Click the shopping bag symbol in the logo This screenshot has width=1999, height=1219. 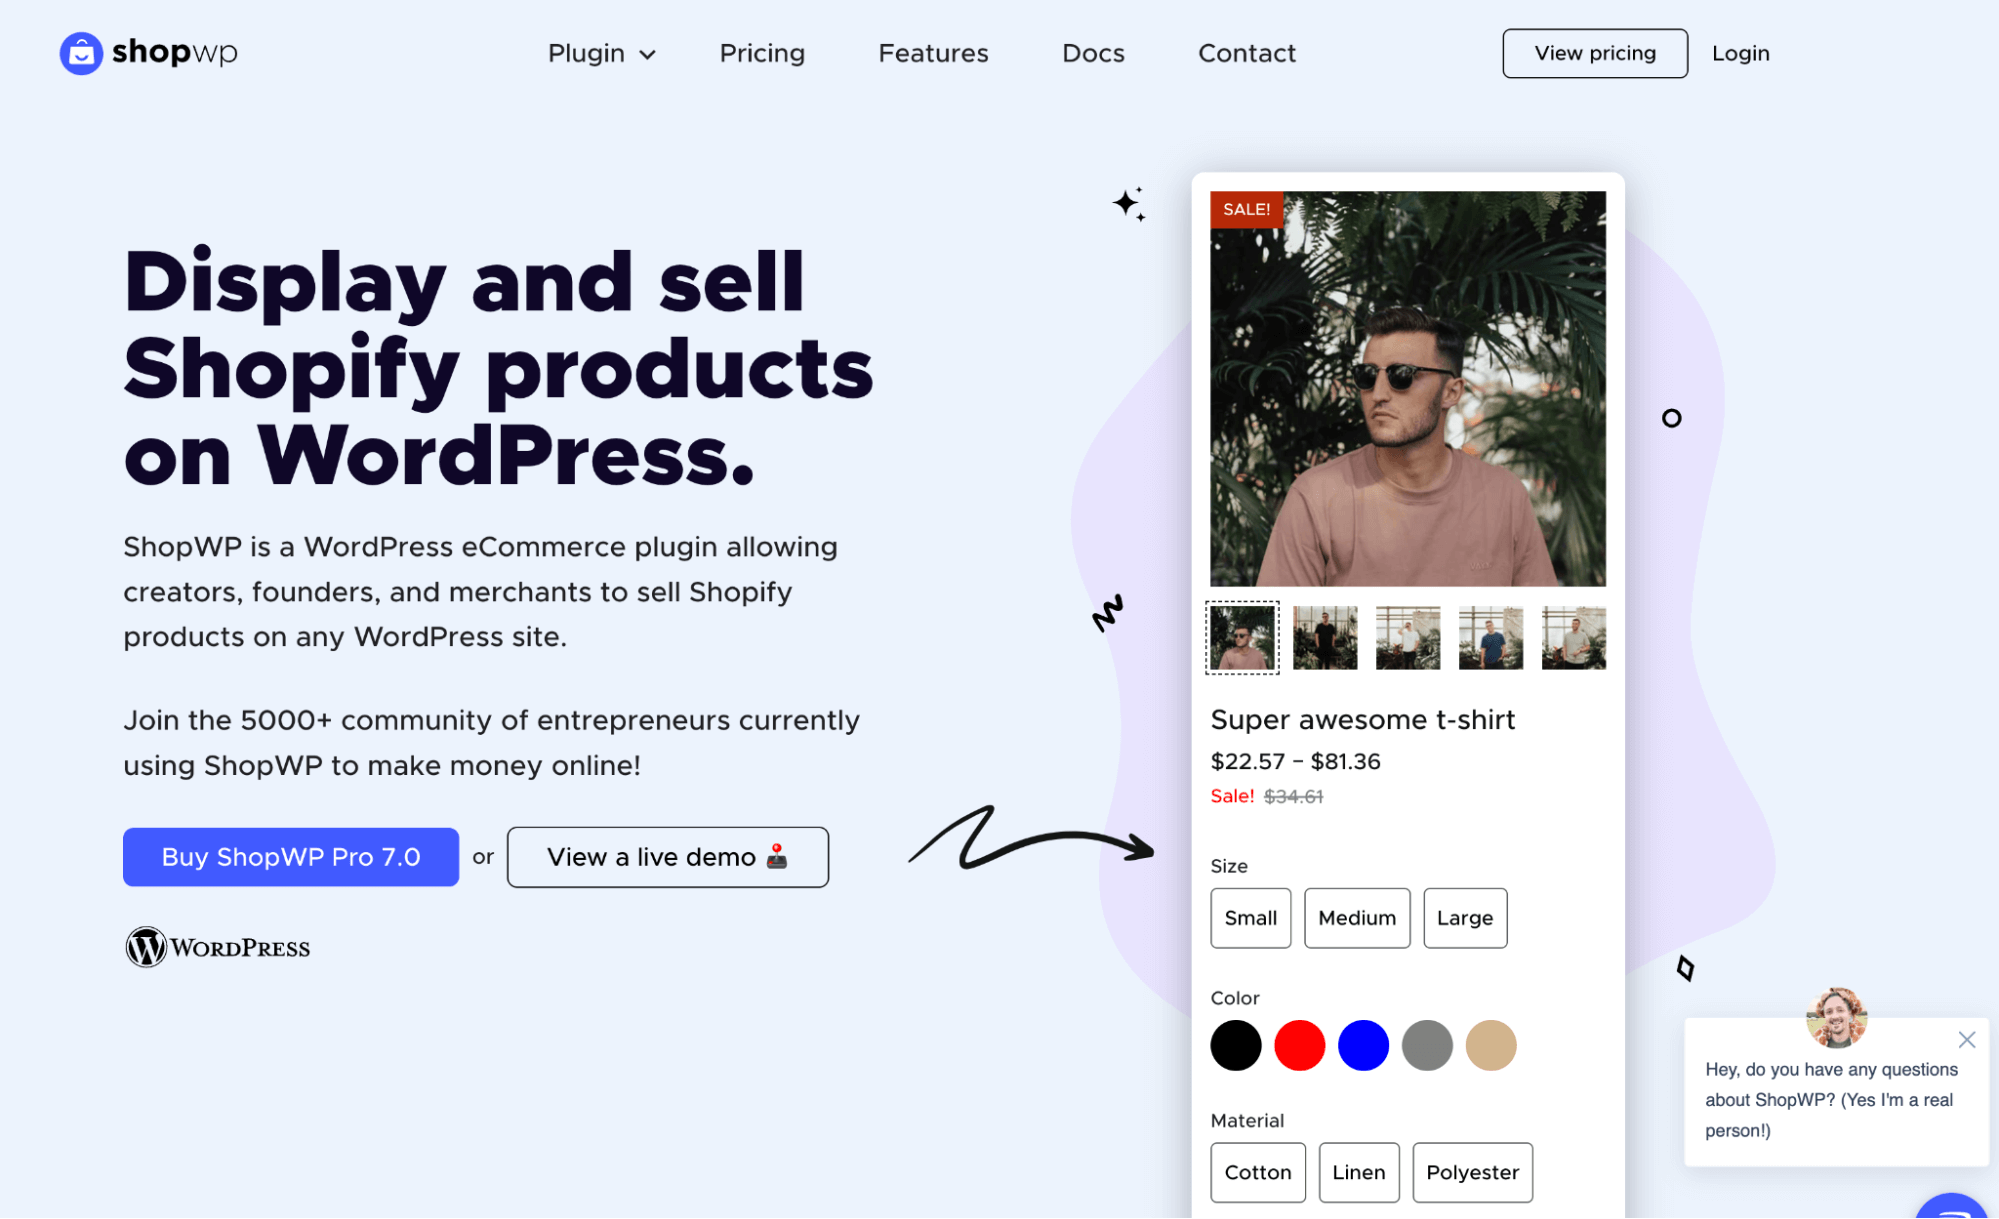point(81,53)
